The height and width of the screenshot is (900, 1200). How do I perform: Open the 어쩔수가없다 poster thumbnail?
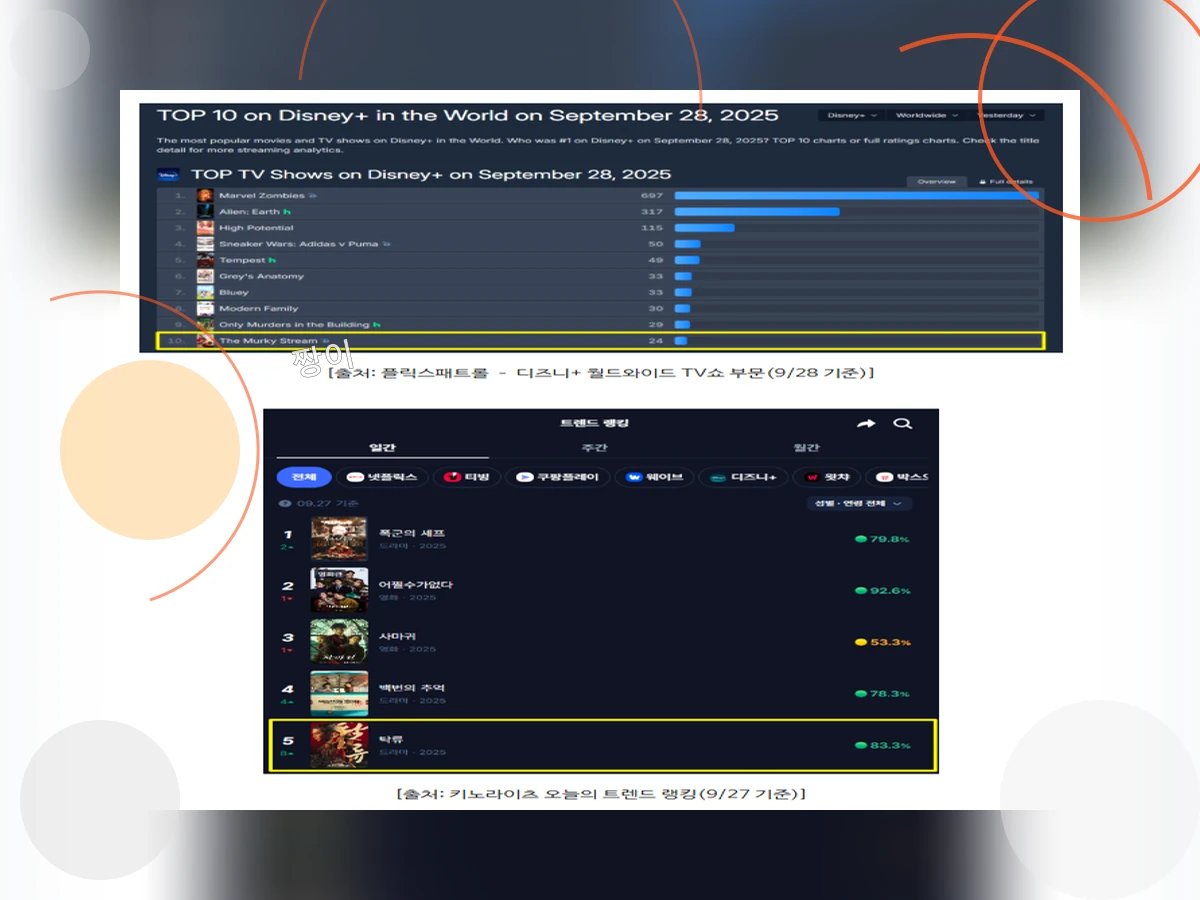coord(339,590)
